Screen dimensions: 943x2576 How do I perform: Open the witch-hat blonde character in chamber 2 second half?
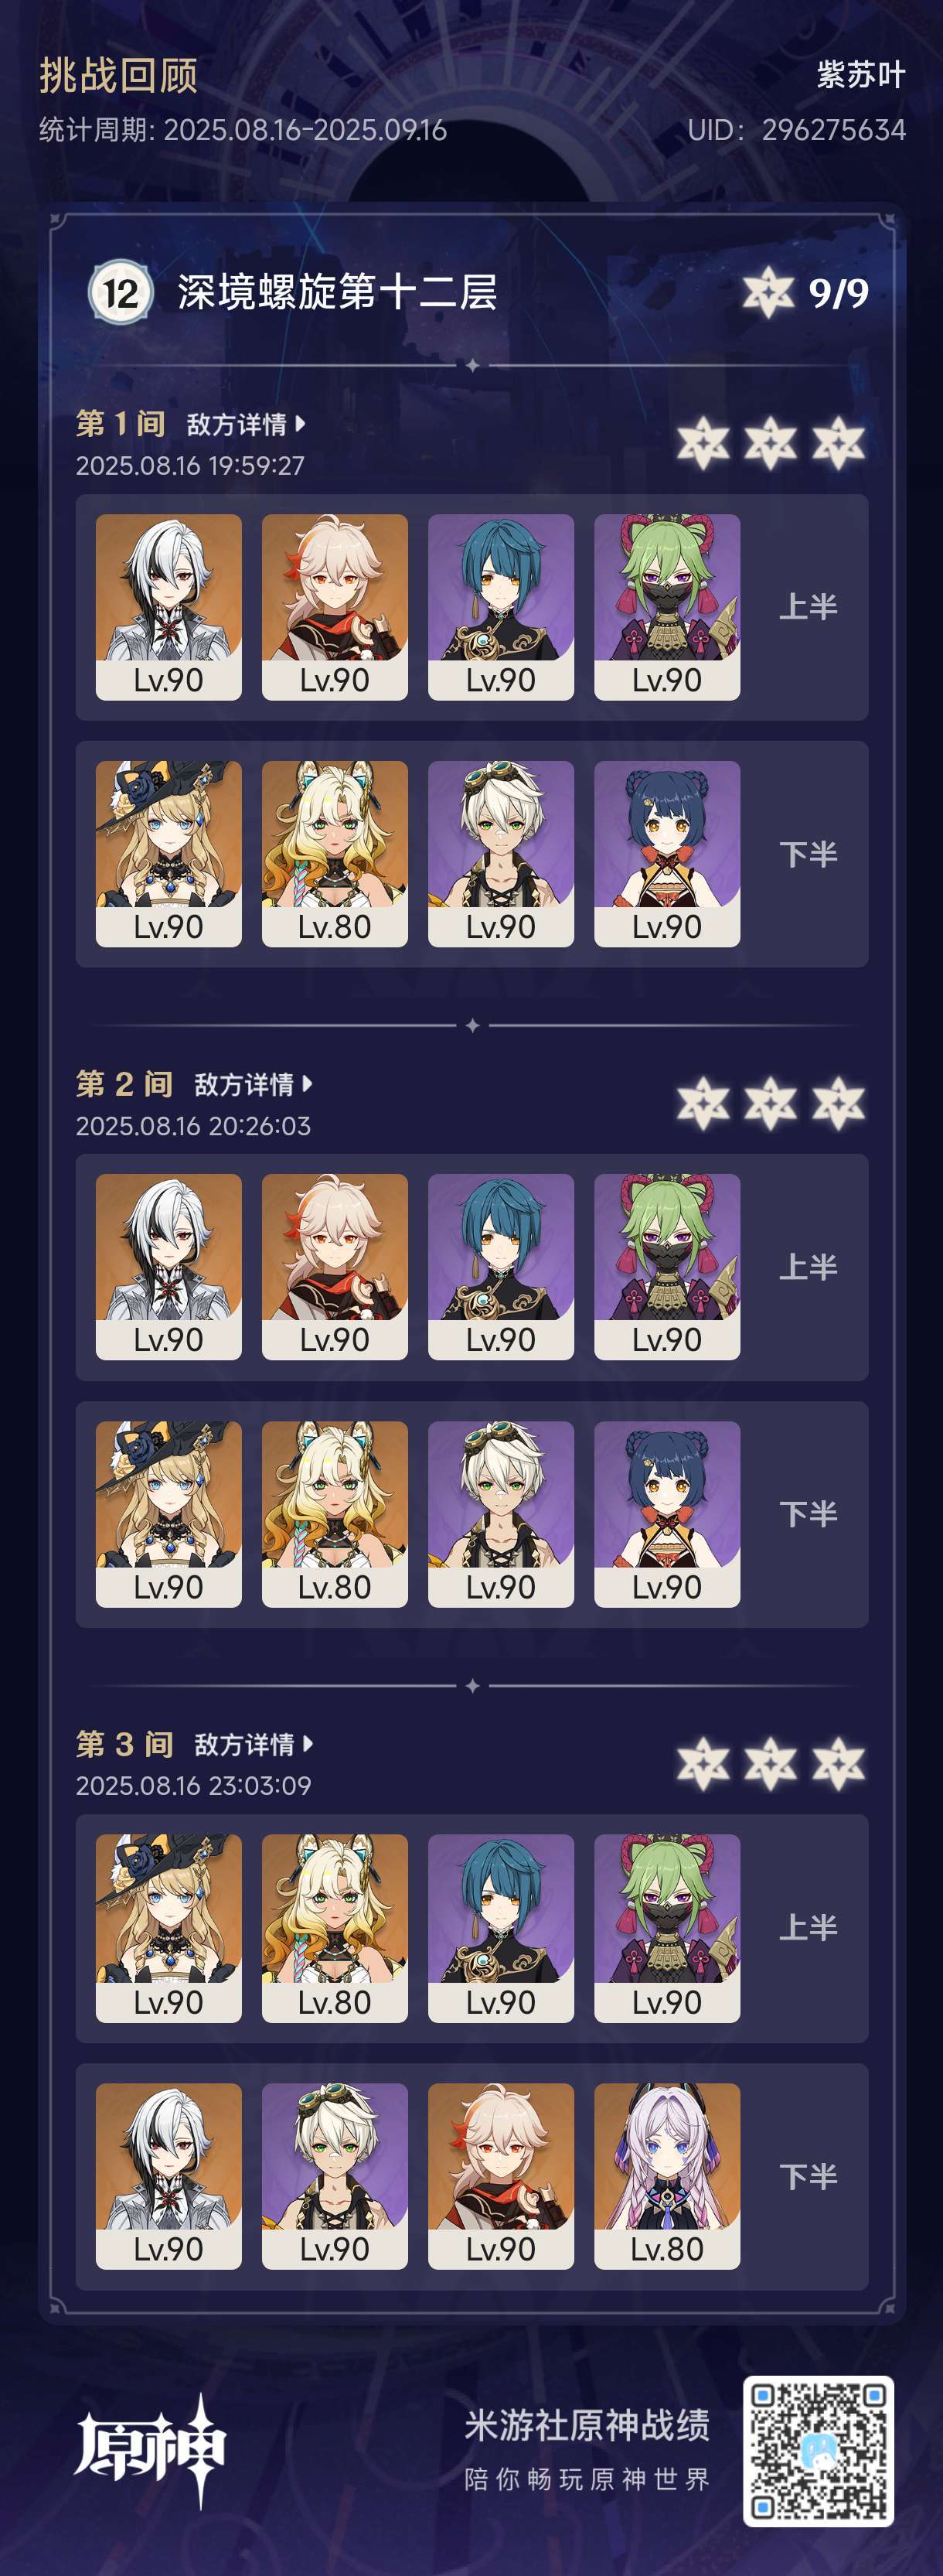click(169, 1514)
